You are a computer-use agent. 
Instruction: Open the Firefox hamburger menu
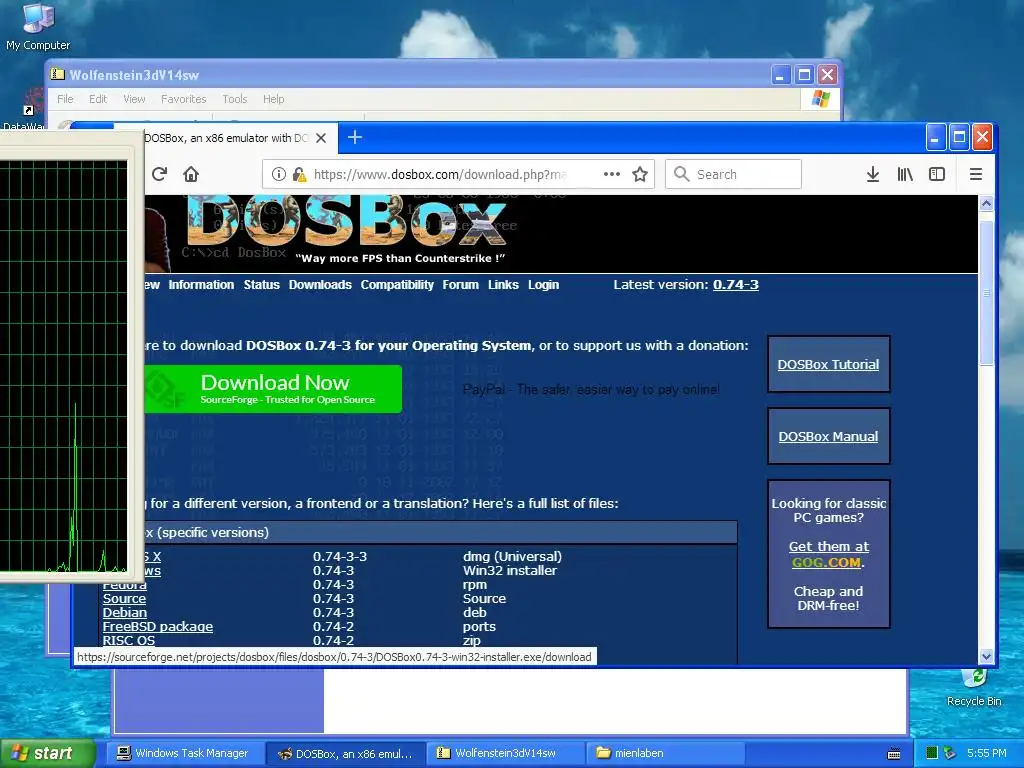click(x=976, y=174)
